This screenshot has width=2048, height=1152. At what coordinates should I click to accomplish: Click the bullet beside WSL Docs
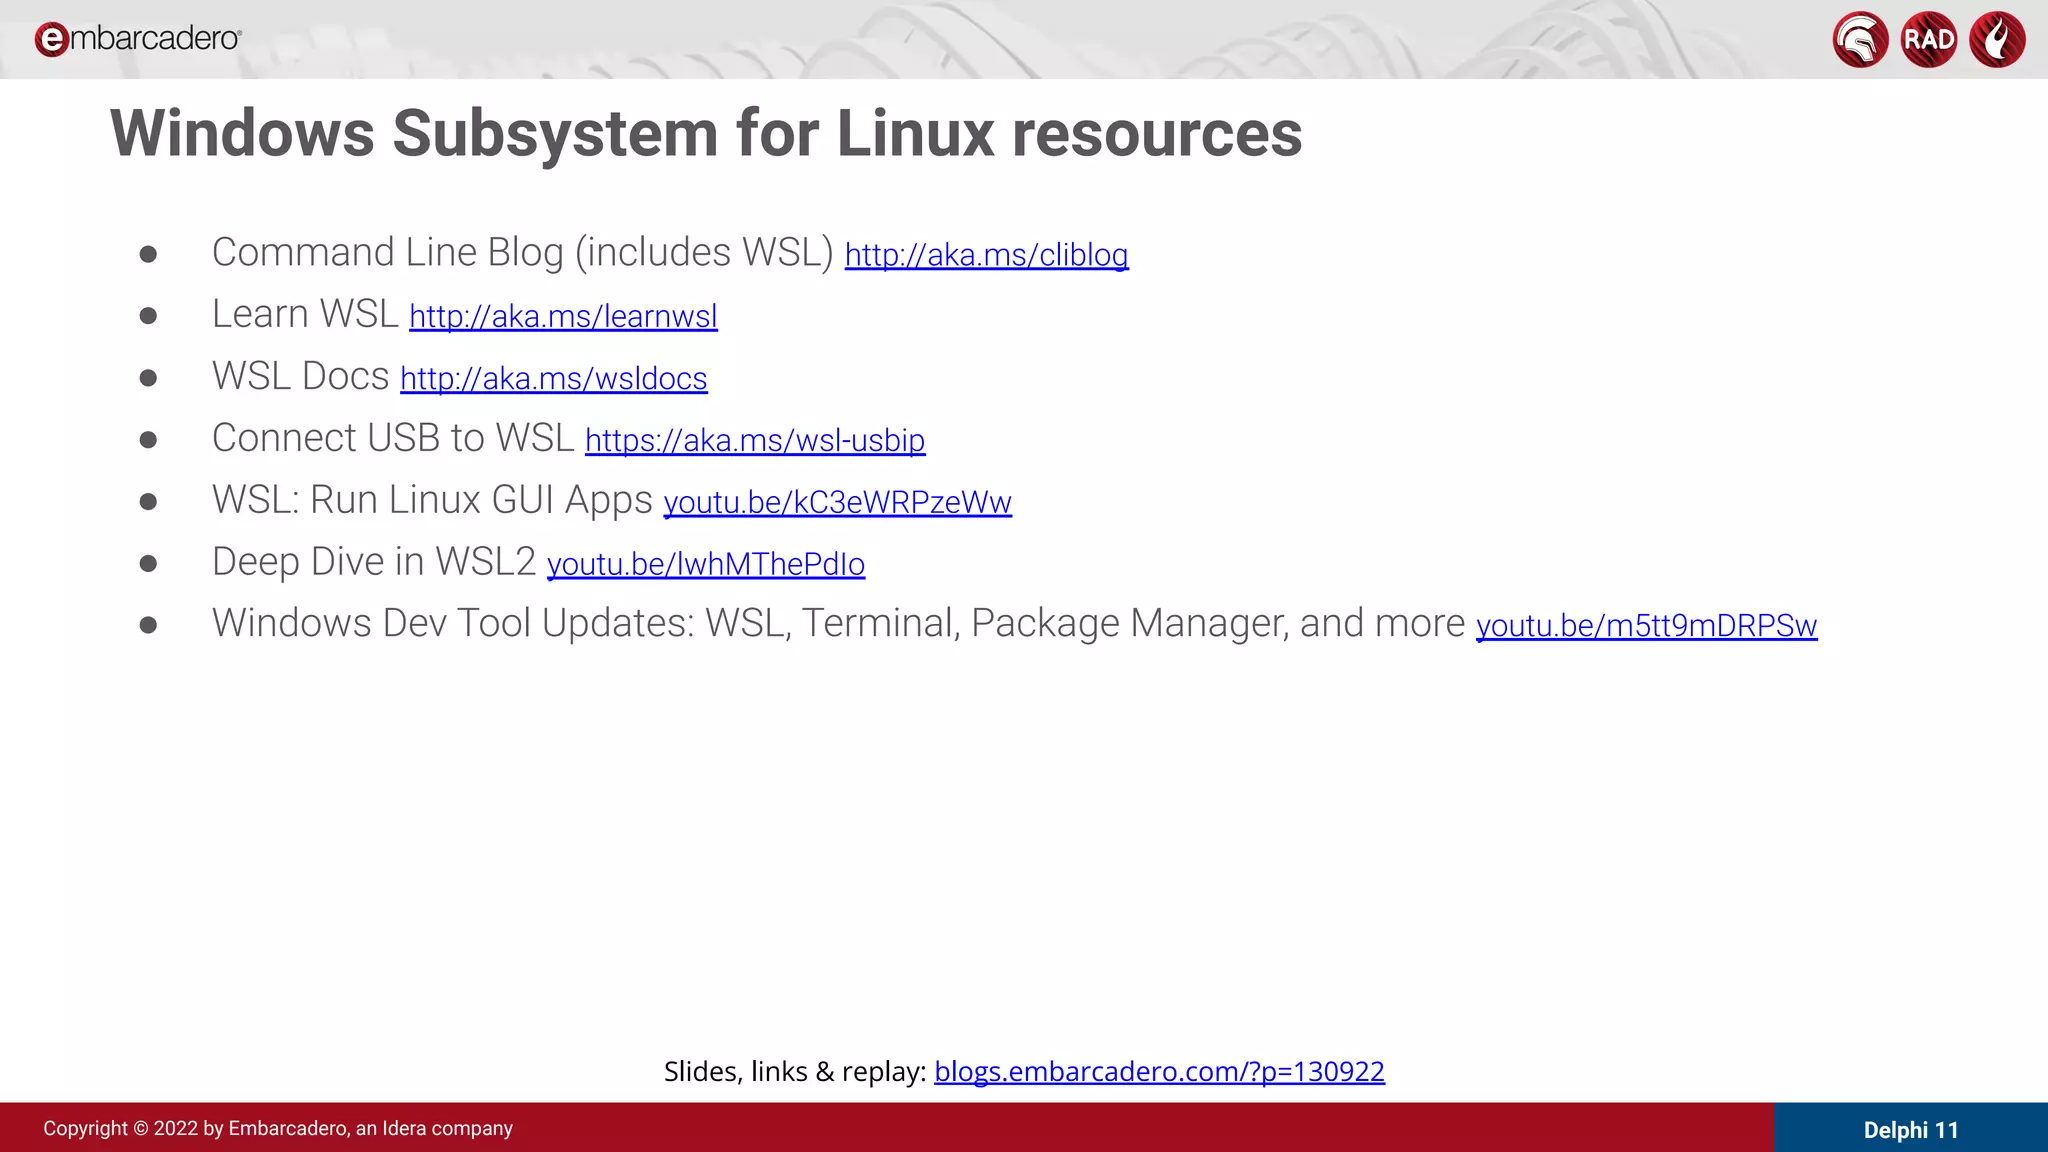[148, 377]
